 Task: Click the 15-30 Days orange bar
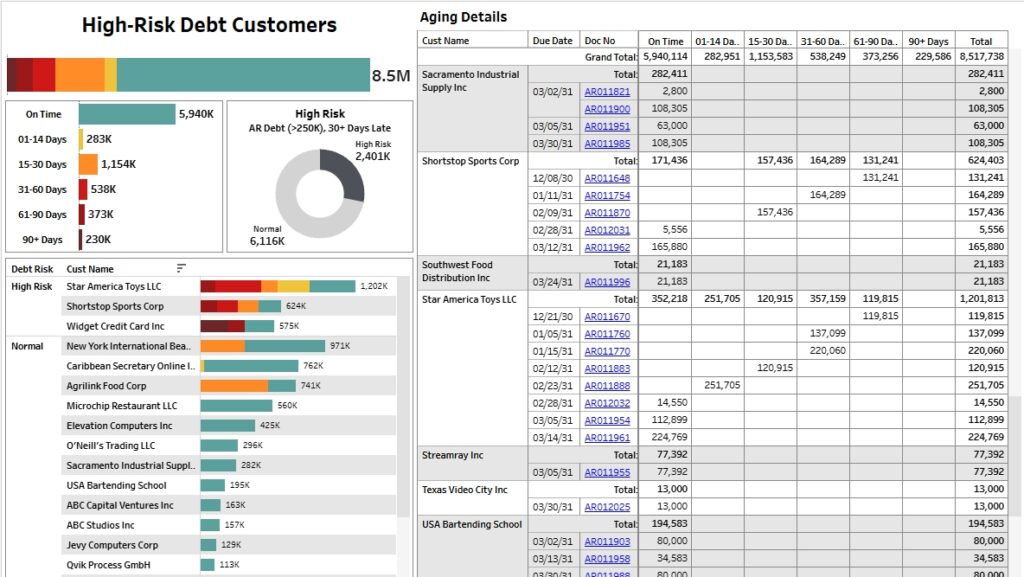[88, 164]
